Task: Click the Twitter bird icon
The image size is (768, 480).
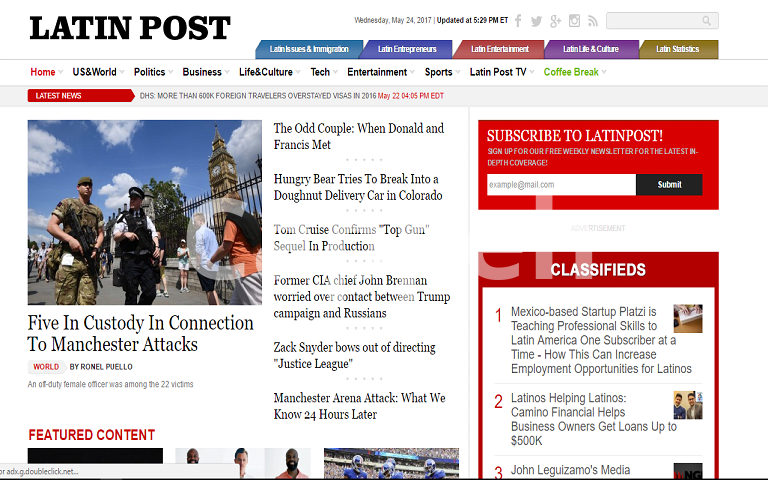Action: [x=537, y=21]
